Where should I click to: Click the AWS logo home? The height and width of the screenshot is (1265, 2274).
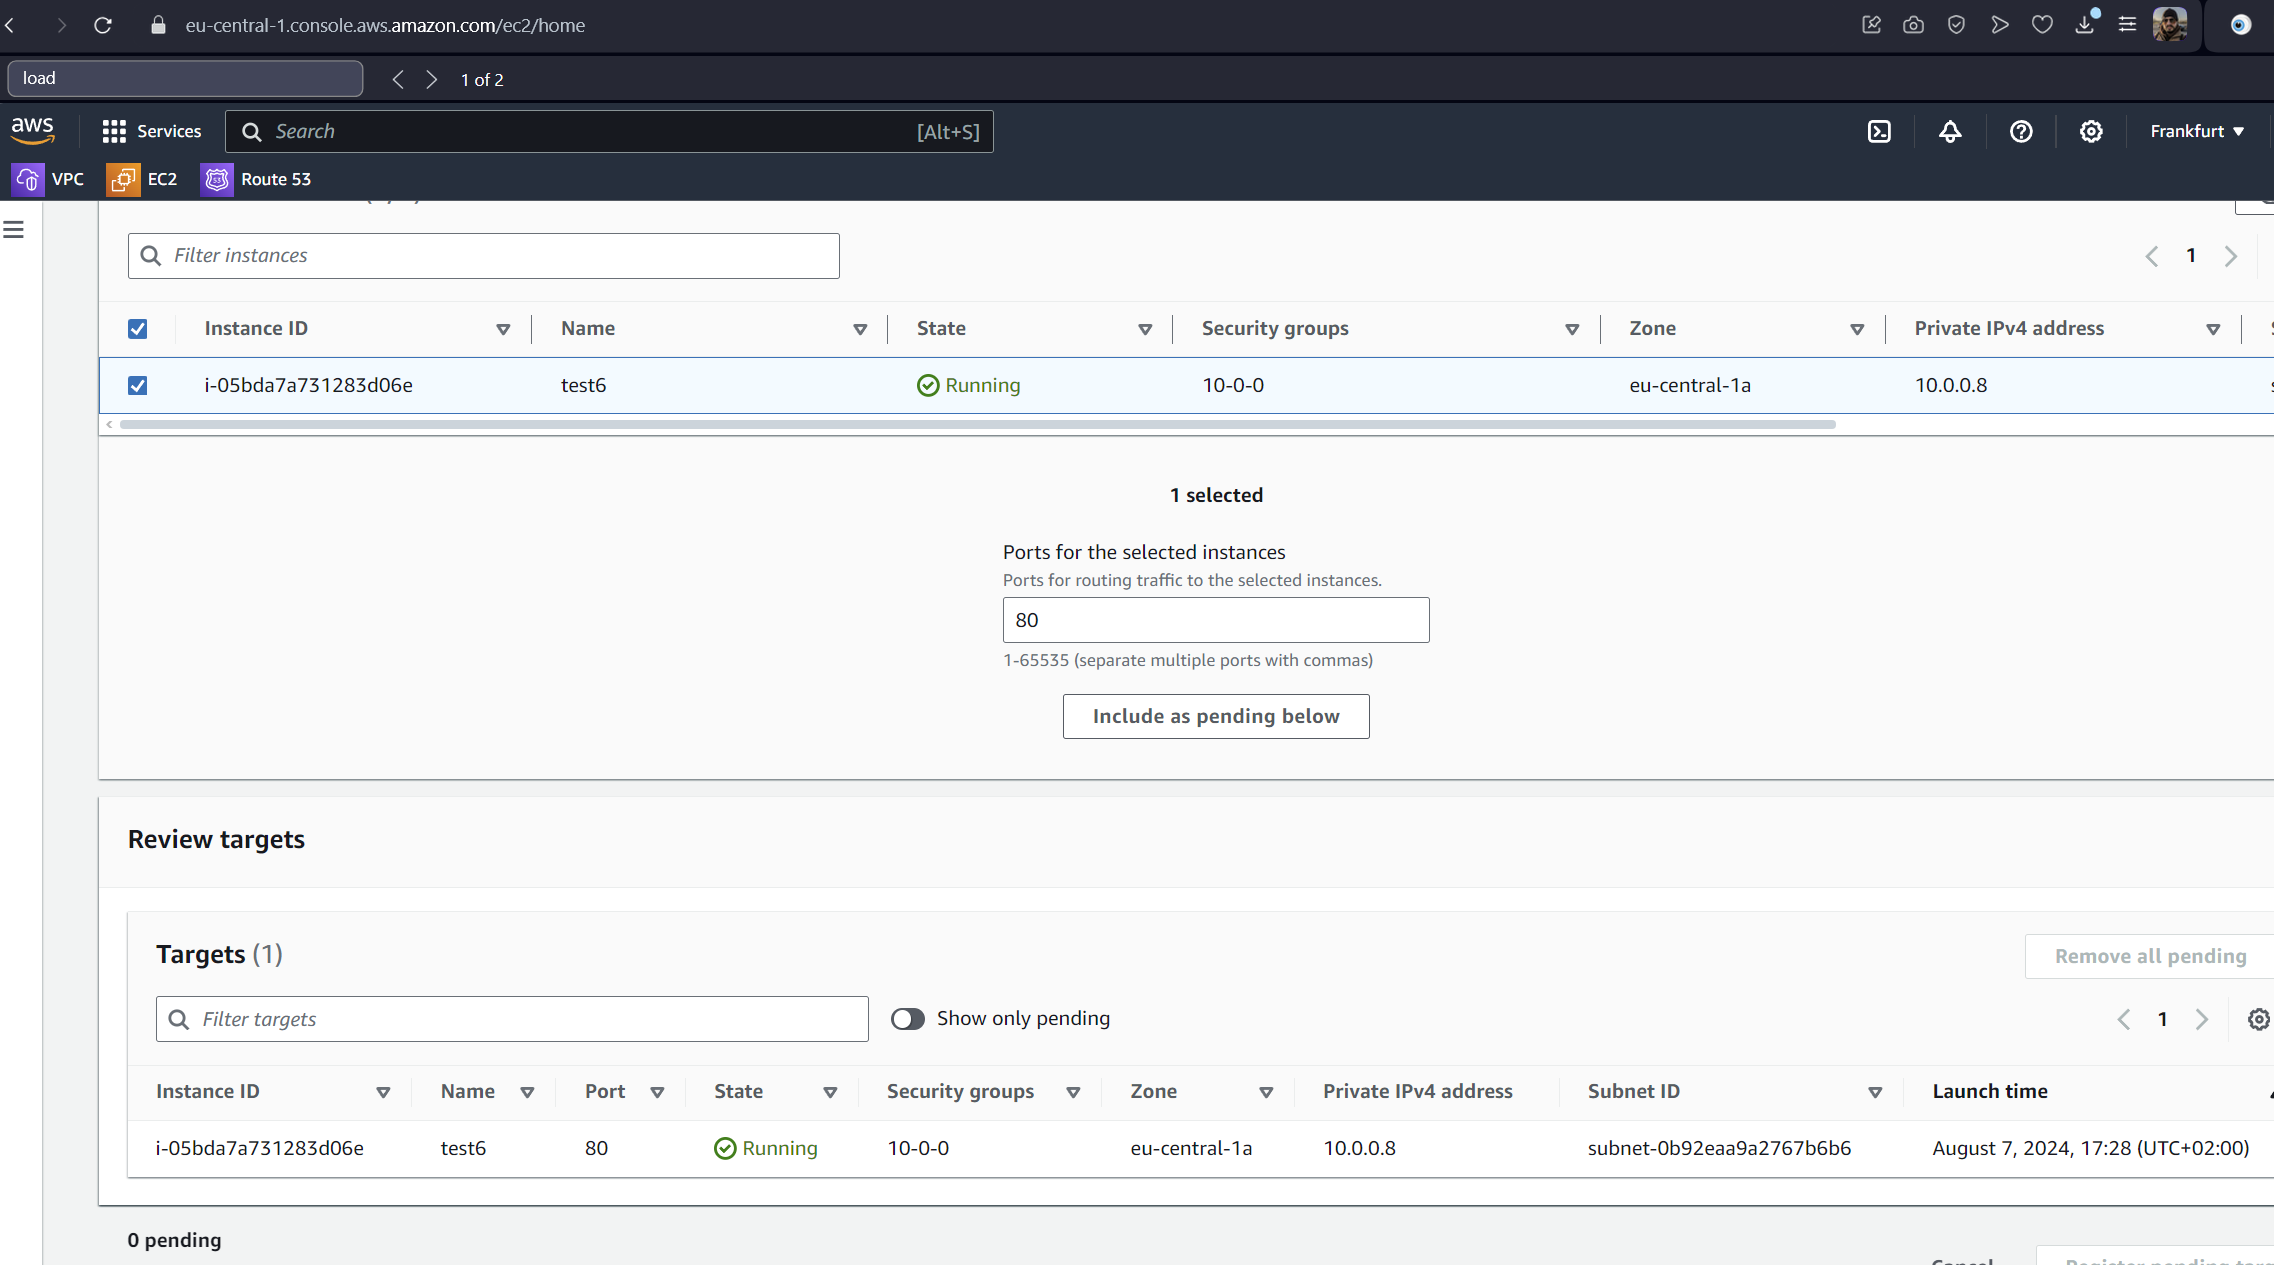33,129
